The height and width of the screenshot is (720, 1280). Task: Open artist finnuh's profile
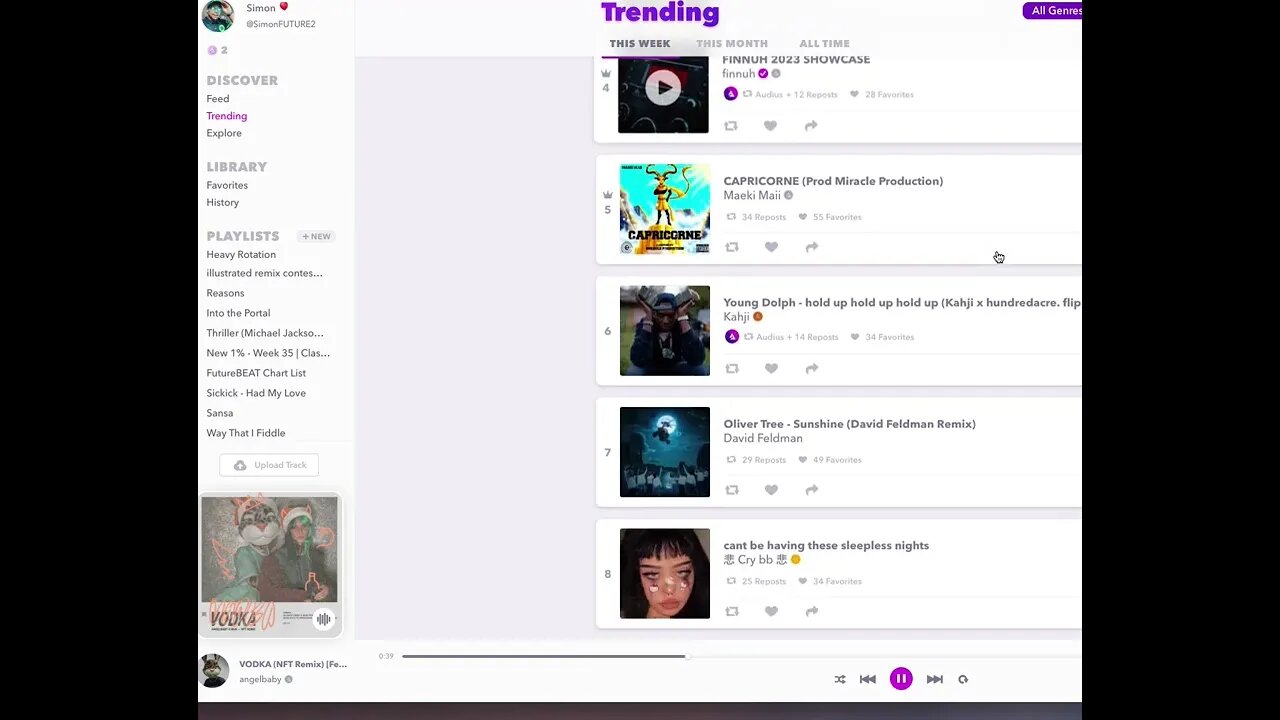(x=739, y=74)
